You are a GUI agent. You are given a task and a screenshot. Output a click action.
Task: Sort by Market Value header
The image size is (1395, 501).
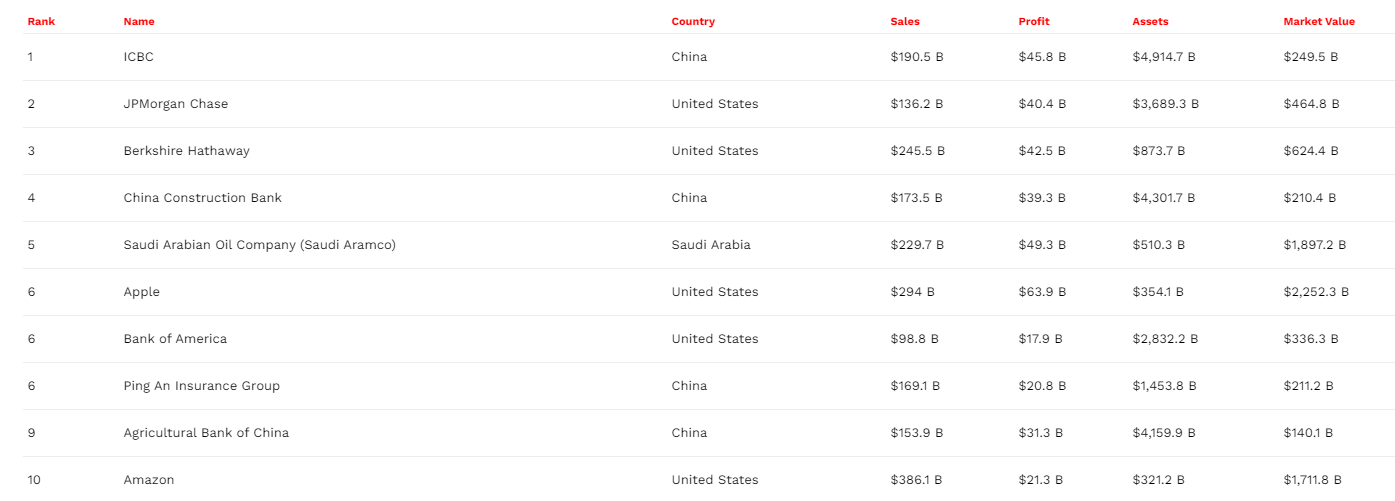[x=1319, y=21]
